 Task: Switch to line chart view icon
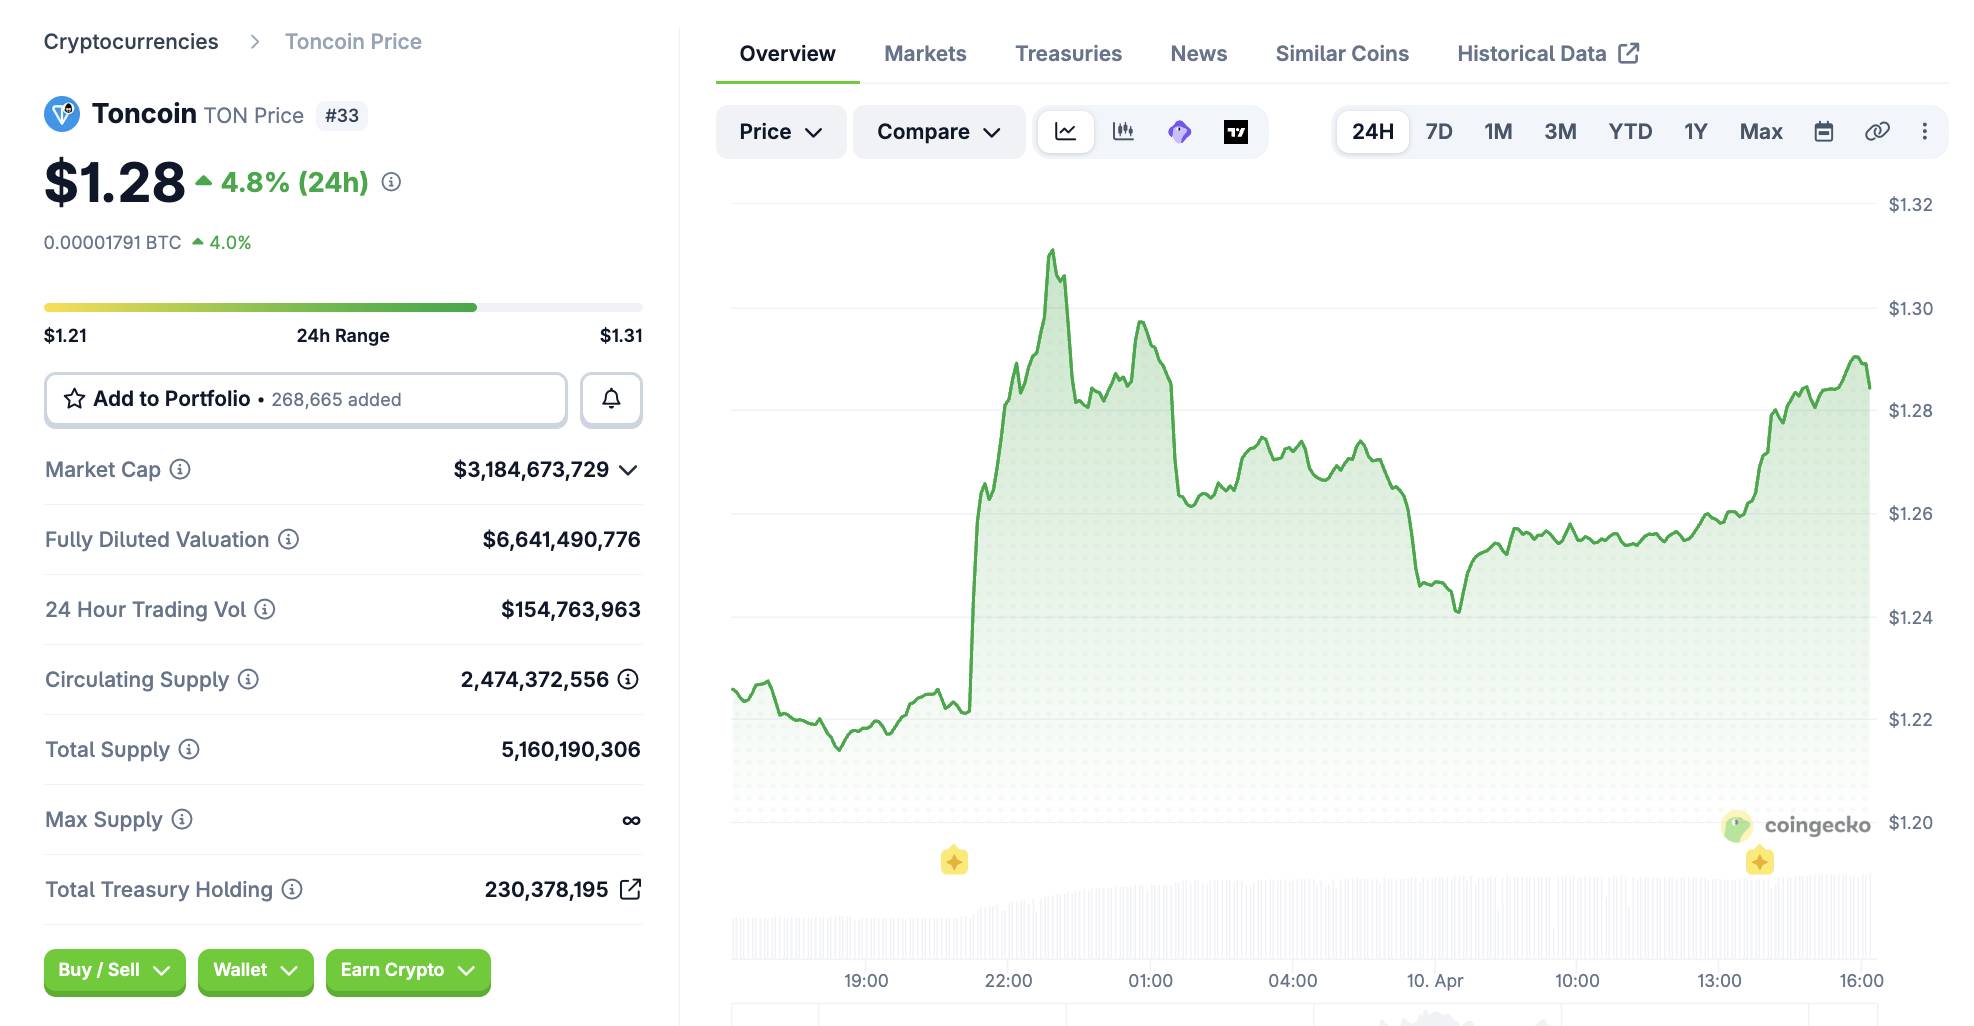coord(1065,132)
